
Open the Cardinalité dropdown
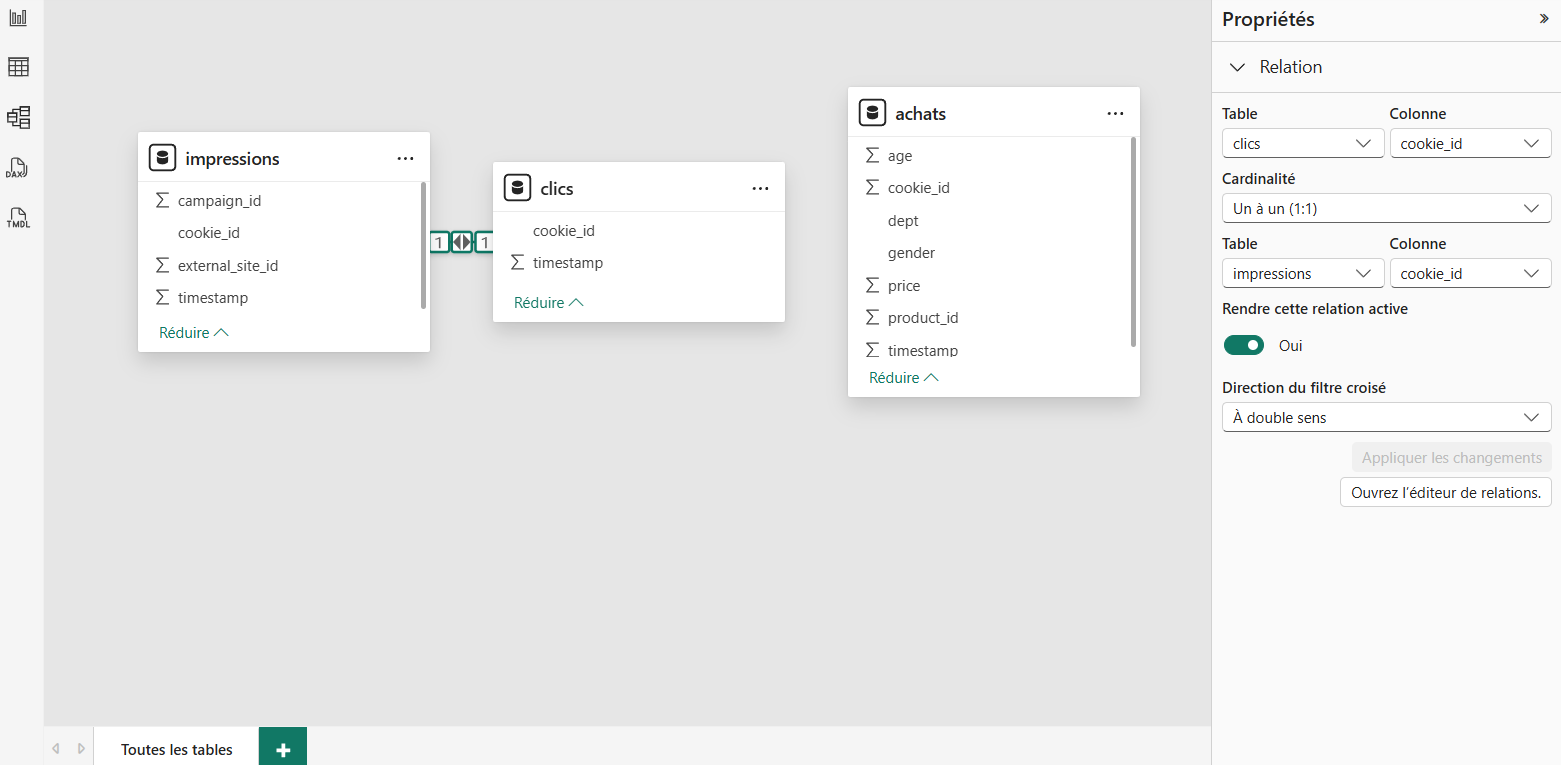pyautogui.click(x=1386, y=208)
